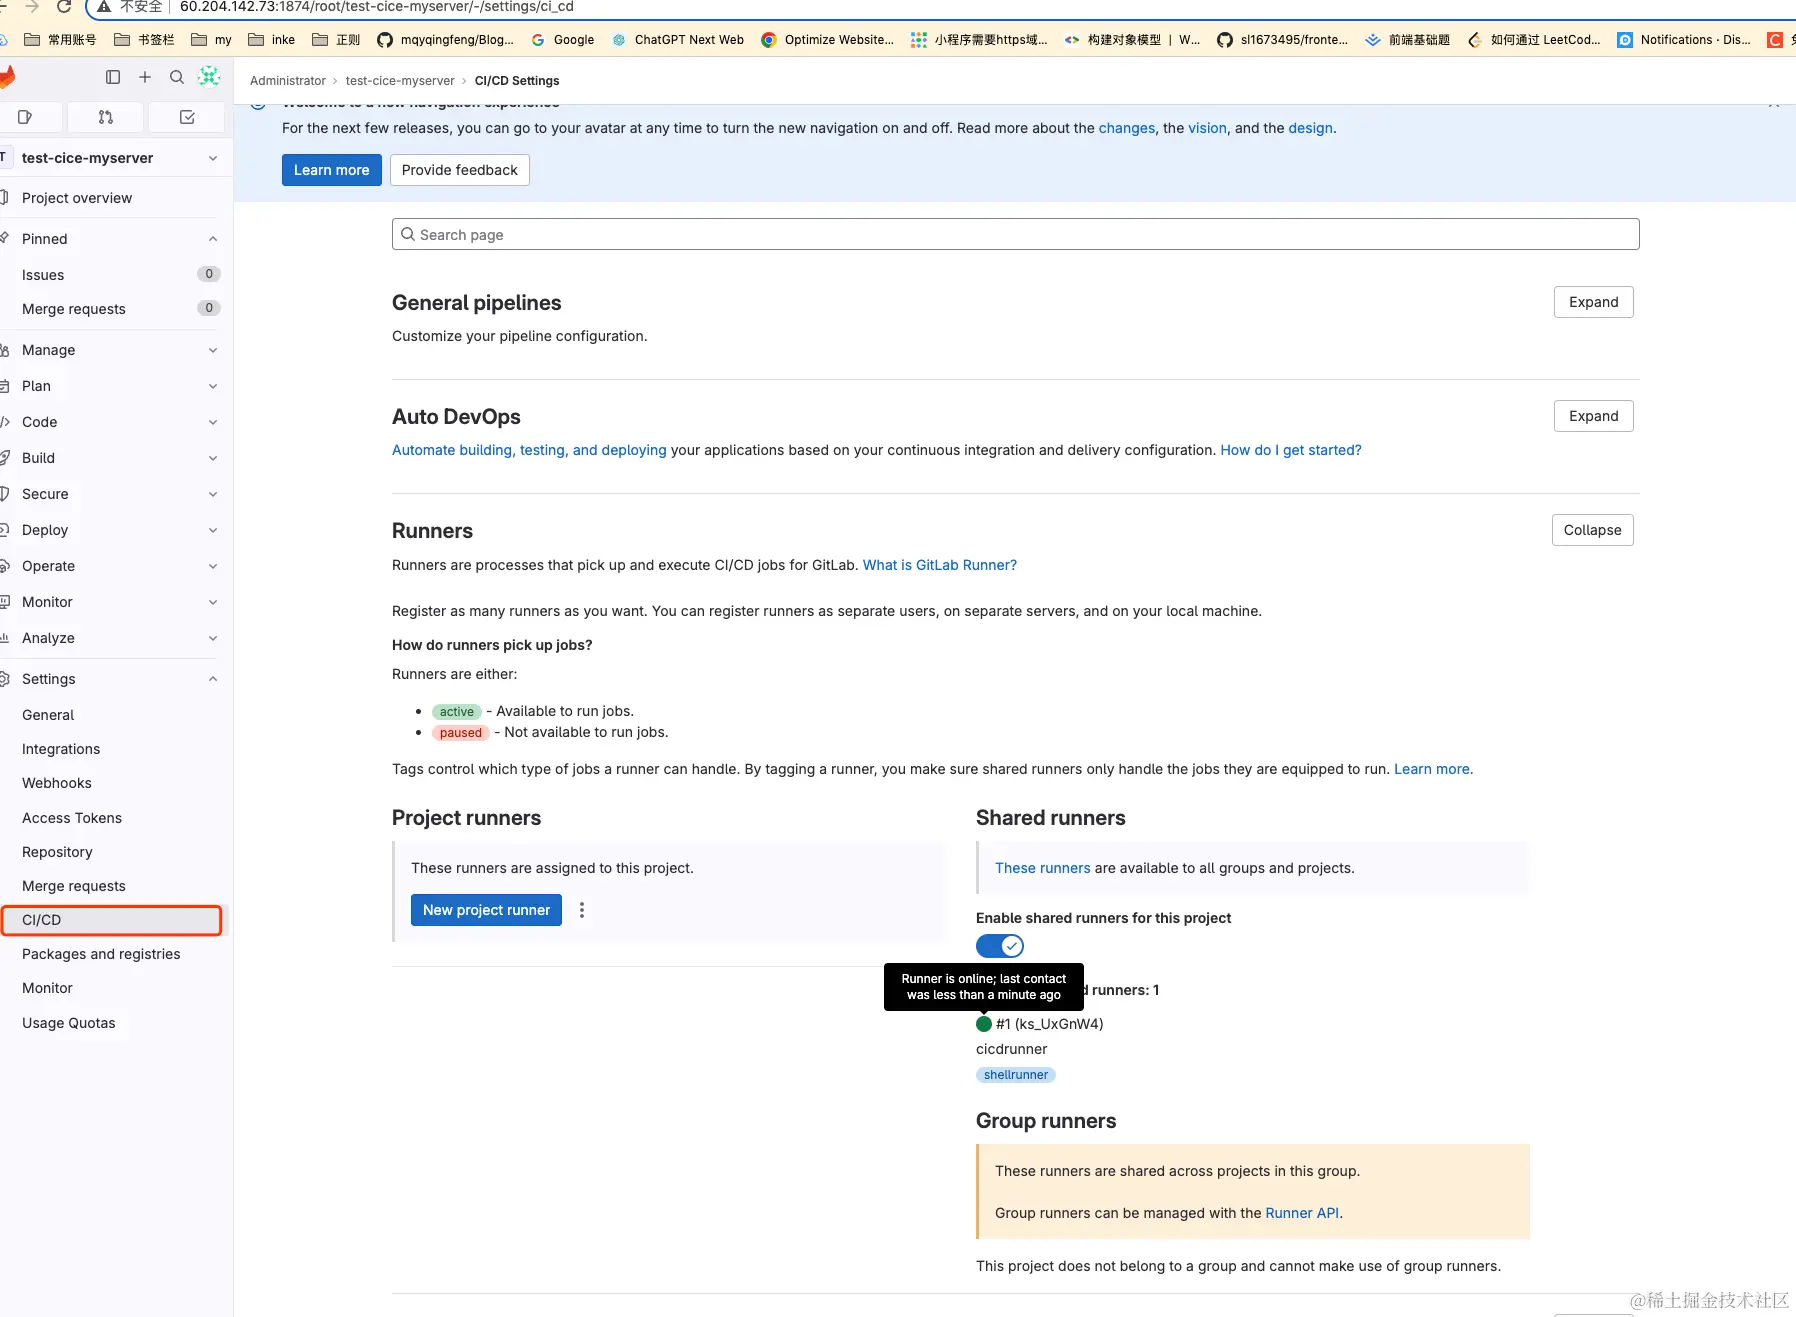Focus the Search page field
The height and width of the screenshot is (1317, 1796).
pos(1016,234)
